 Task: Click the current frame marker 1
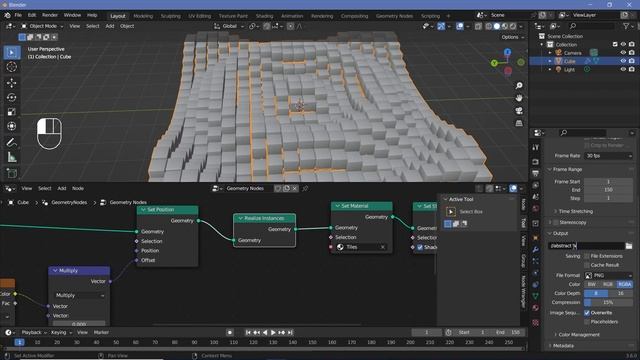pyautogui.click(x=19, y=342)
